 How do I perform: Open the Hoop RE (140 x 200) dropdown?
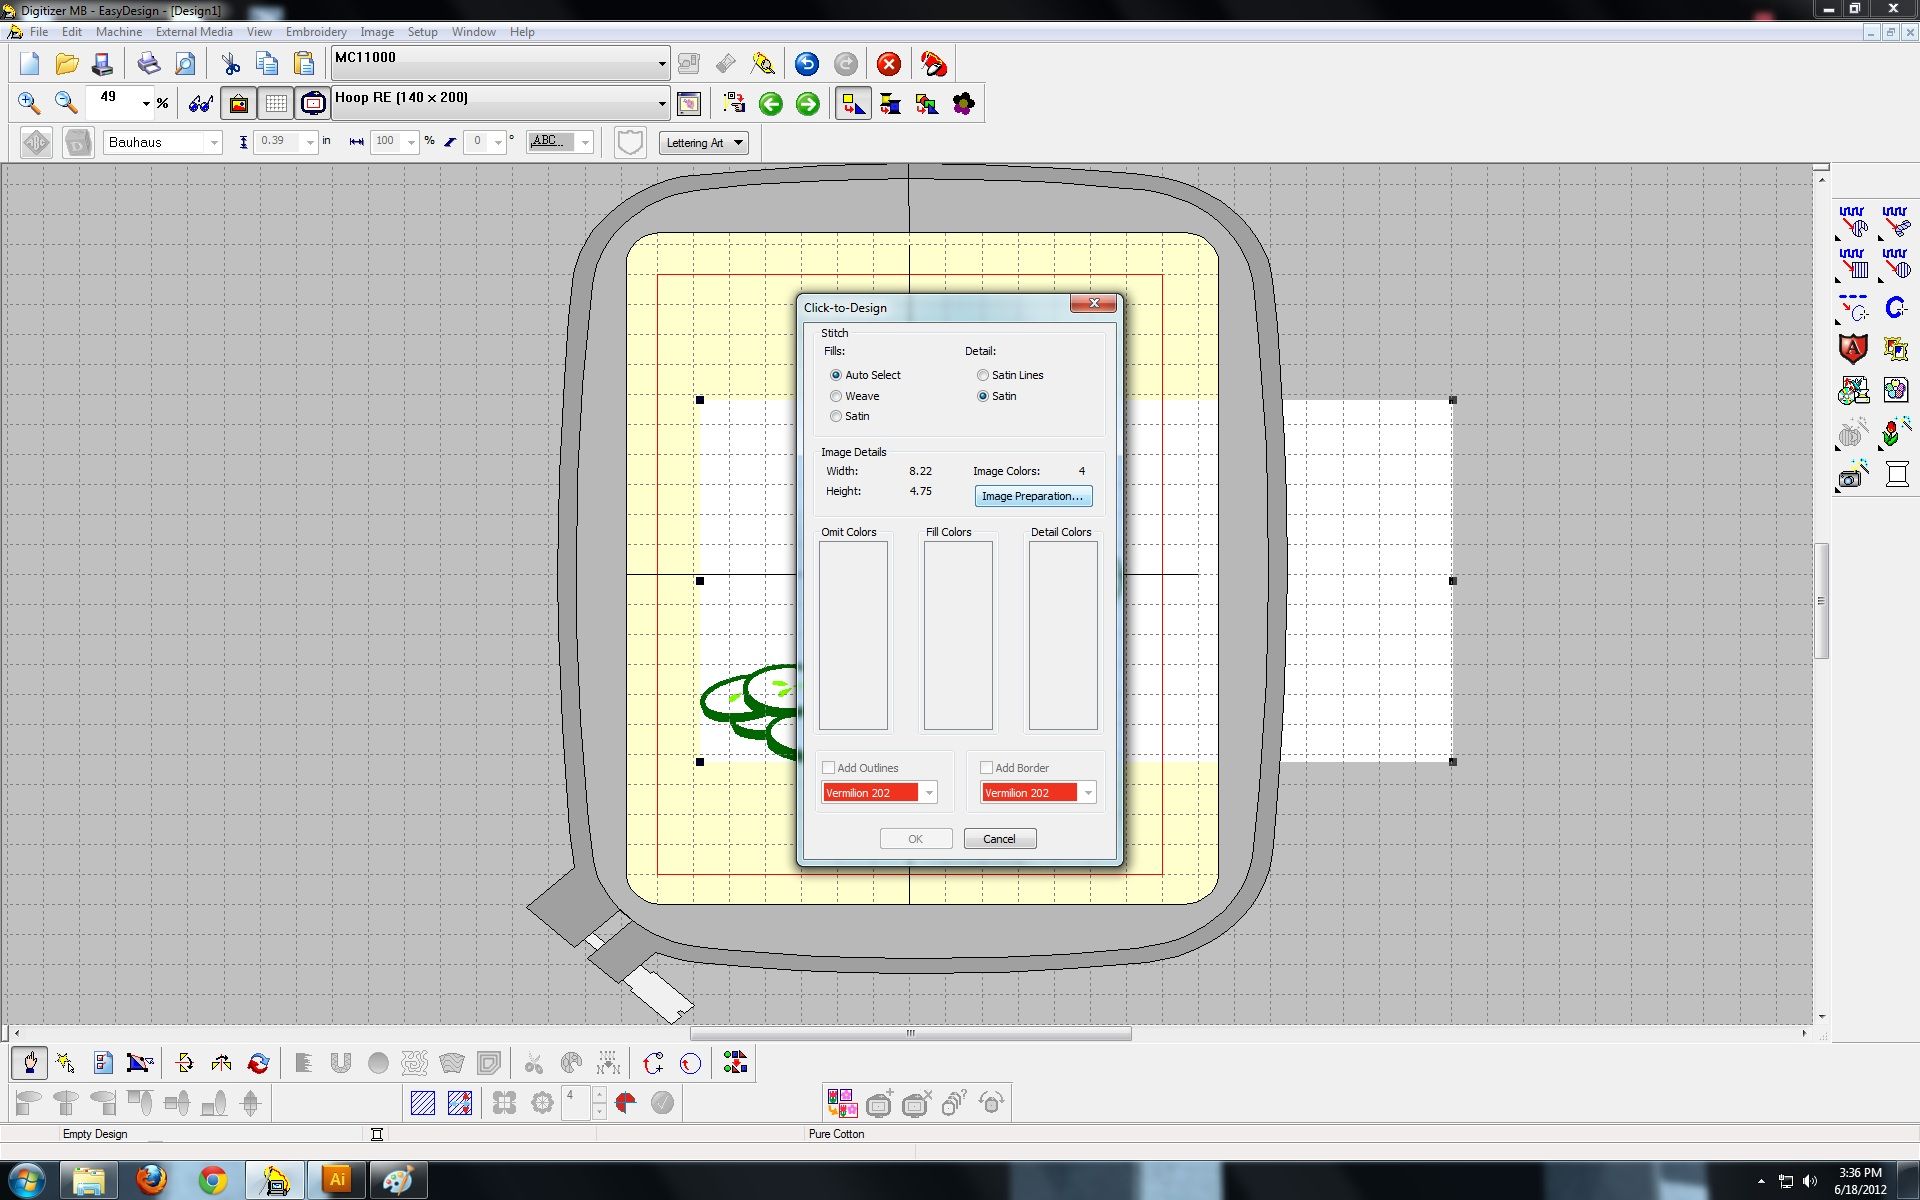click(x=660, y=102)
